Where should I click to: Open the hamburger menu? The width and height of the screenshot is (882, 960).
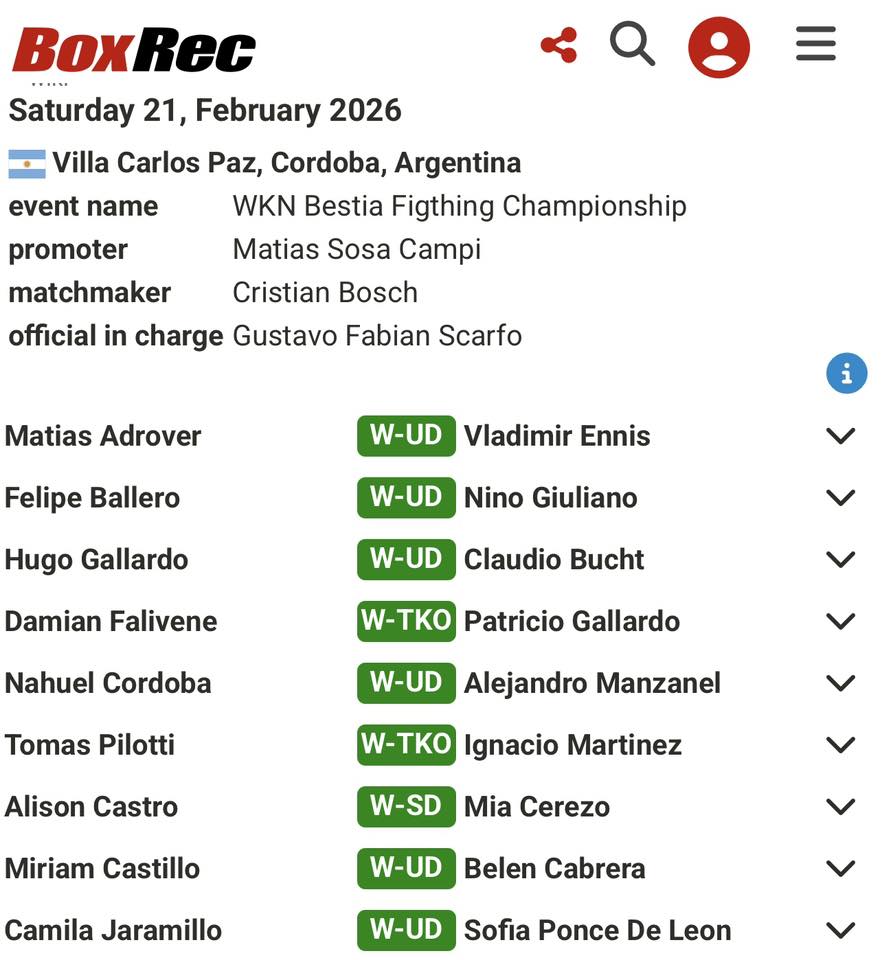coord(815,44)
